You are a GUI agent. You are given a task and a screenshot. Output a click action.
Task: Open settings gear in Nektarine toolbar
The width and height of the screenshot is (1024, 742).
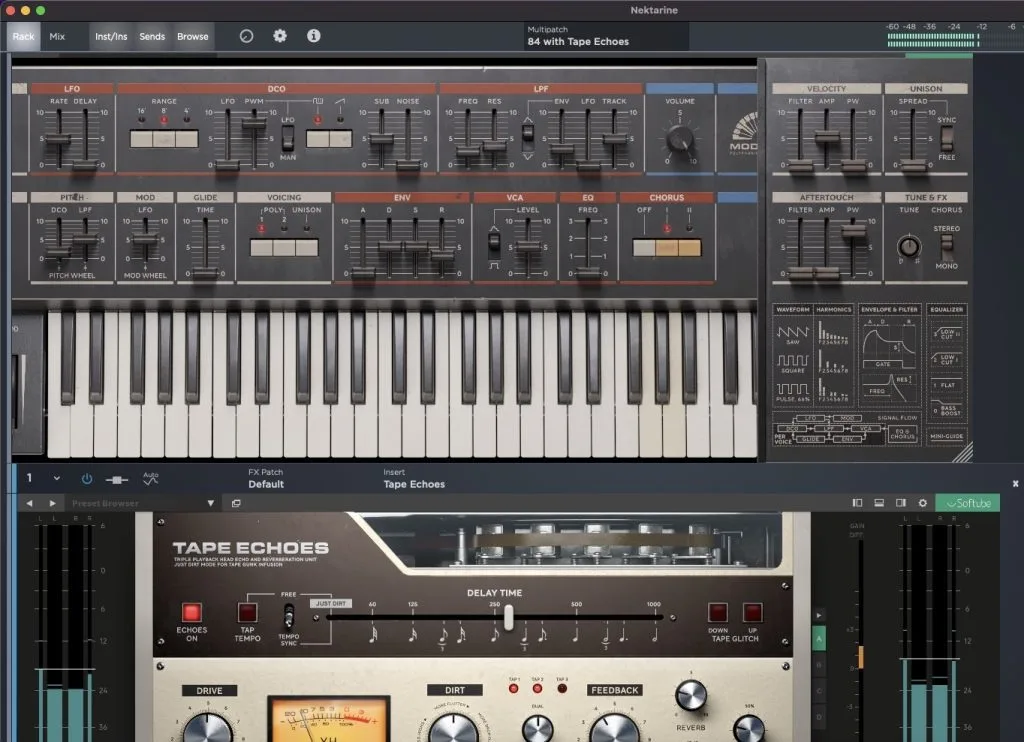[x=280, y=36]
